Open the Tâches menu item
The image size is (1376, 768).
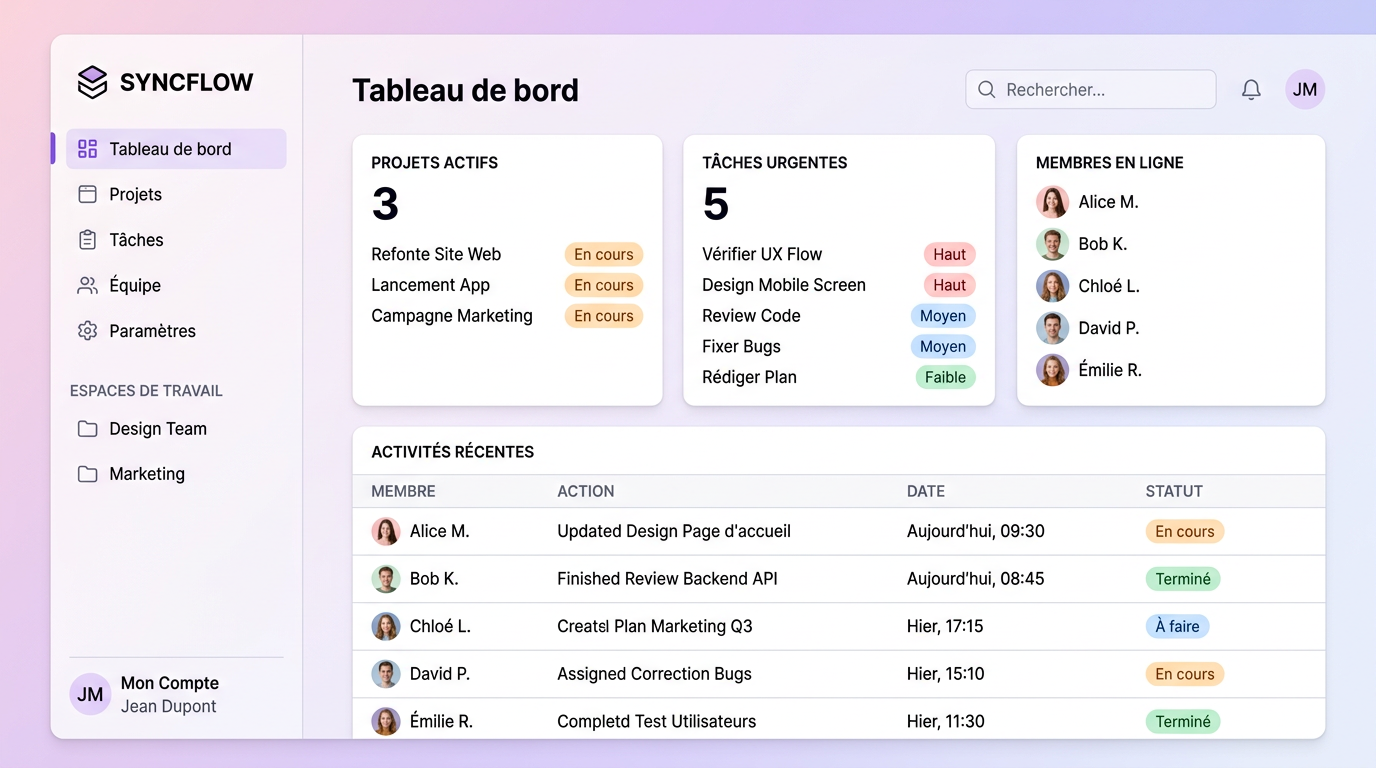tap(176, 240)
